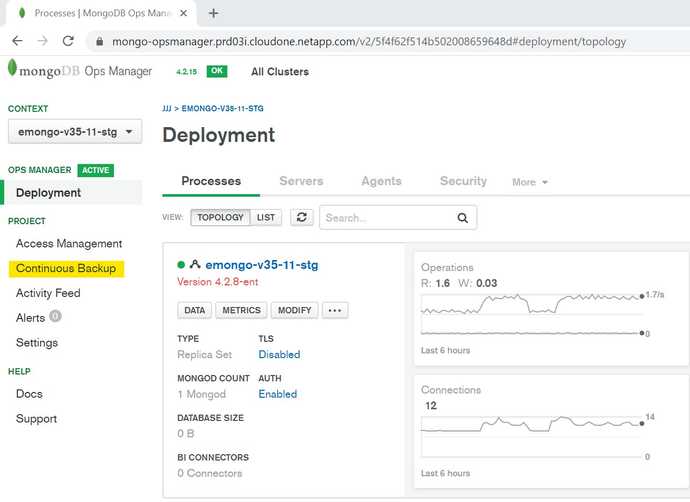Click the refresh topology view icon
The width and height of the screenshot is (690, 502).
(302, 217)
